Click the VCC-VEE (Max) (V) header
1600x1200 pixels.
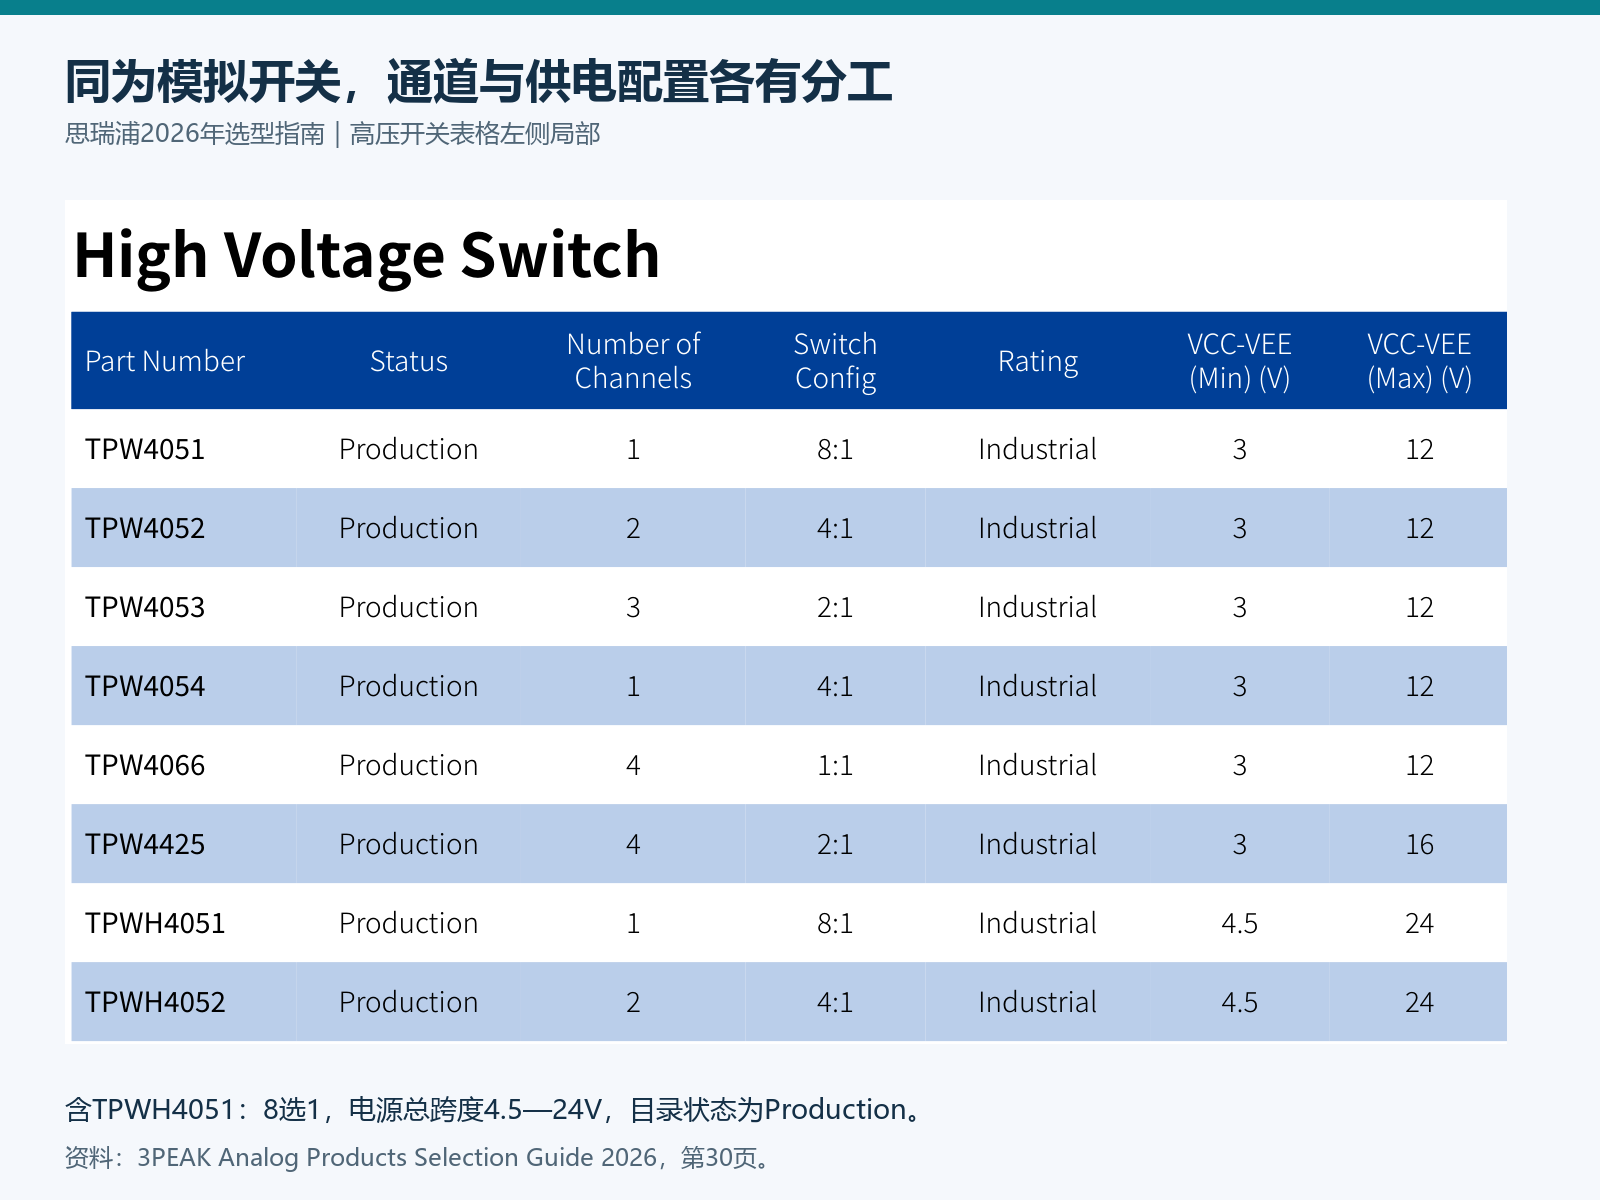pos(1419,361)
